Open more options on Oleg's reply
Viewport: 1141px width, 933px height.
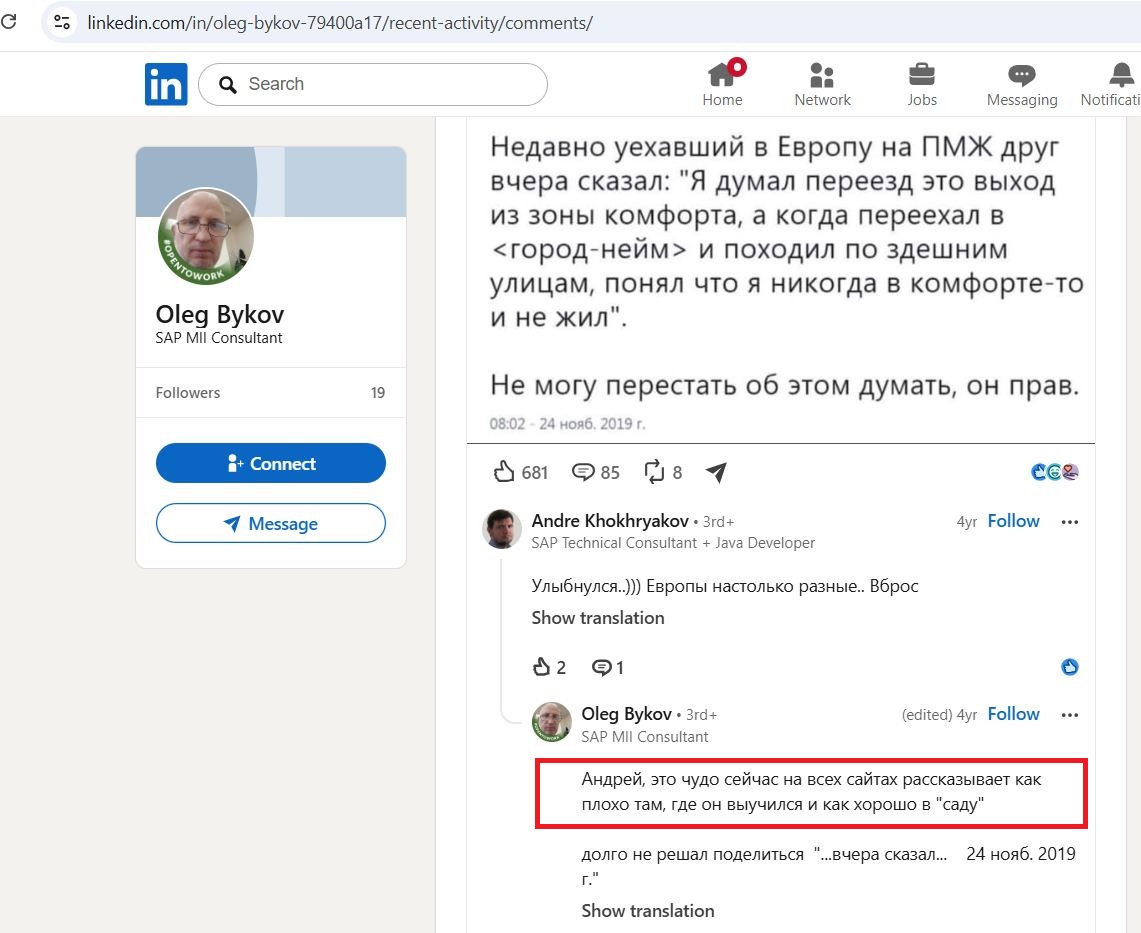[x=1070, y=715]
